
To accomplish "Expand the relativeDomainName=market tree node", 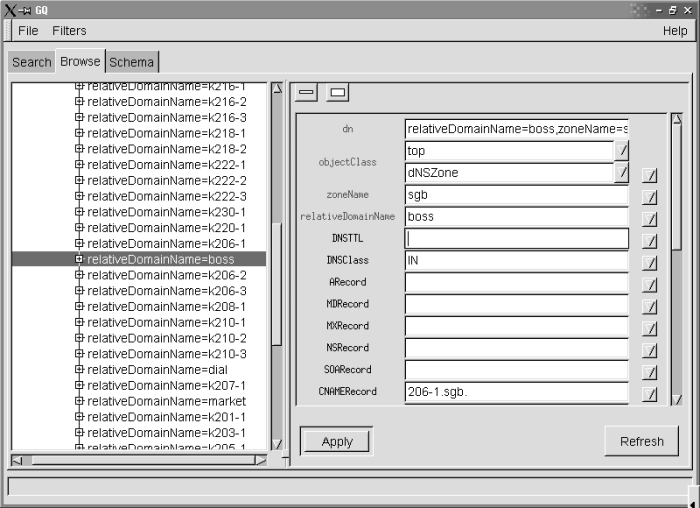I will [79, 401].
